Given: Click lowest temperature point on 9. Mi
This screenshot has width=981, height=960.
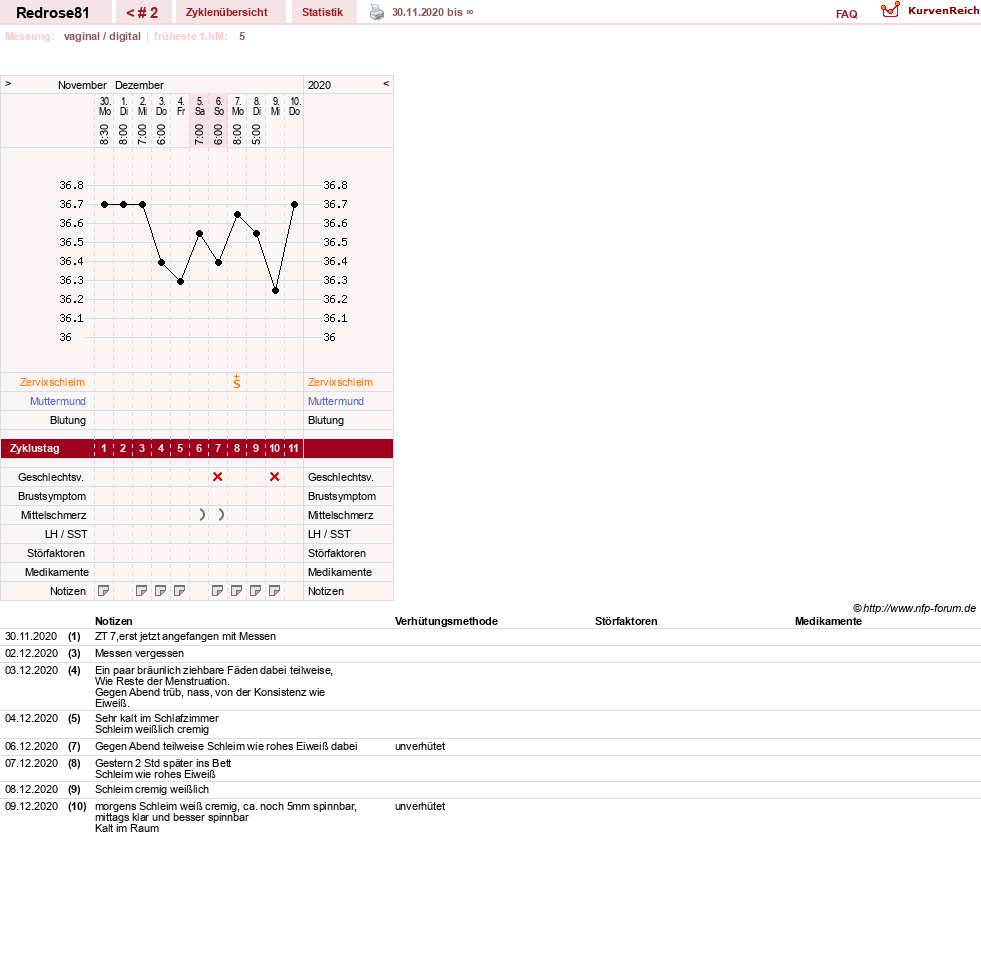Looking at the screenshot, I should click(275, 291).
